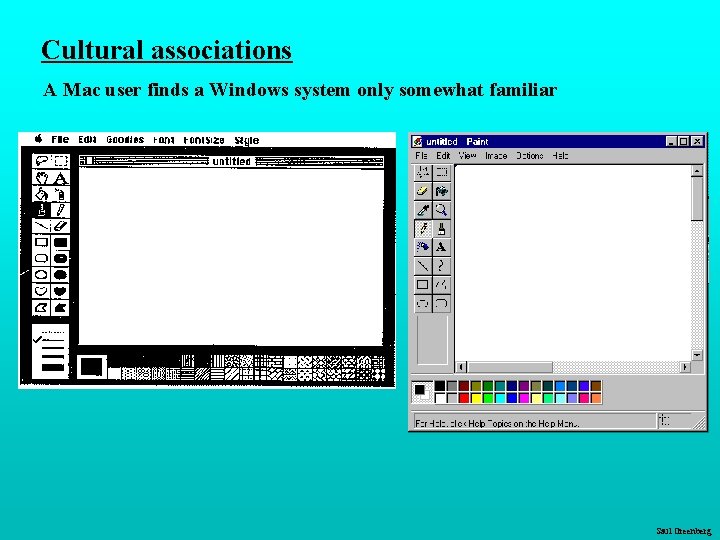Choose the grabber hand tool in MacPaint

point(42,177)
